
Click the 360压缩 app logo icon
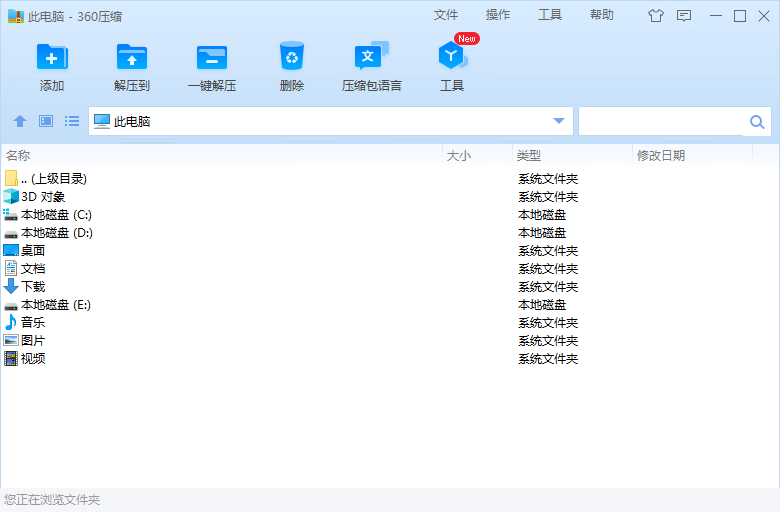pyautogui.click(x=16, y=16)
